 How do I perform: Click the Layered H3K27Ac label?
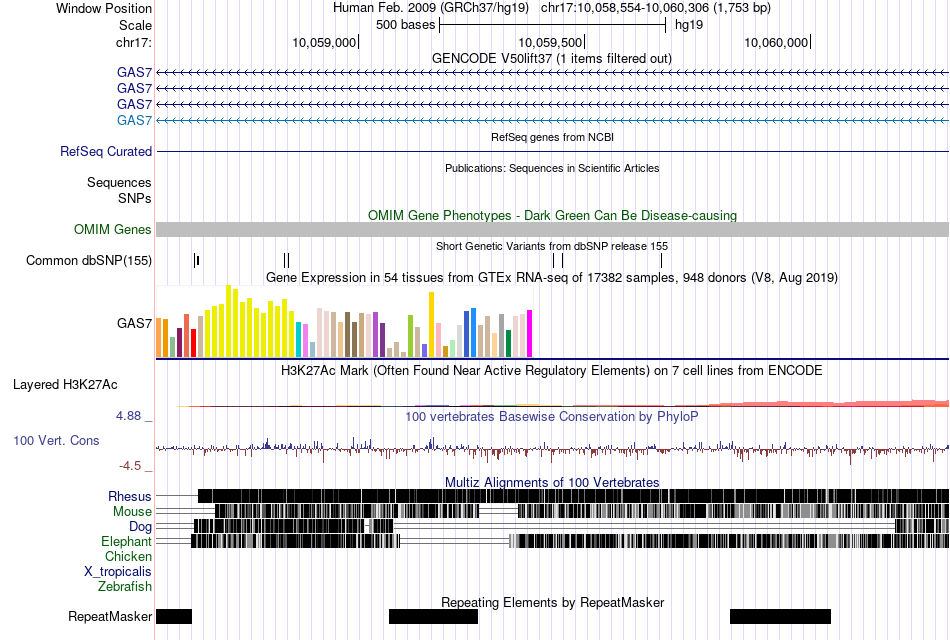[x=65, y=385]
